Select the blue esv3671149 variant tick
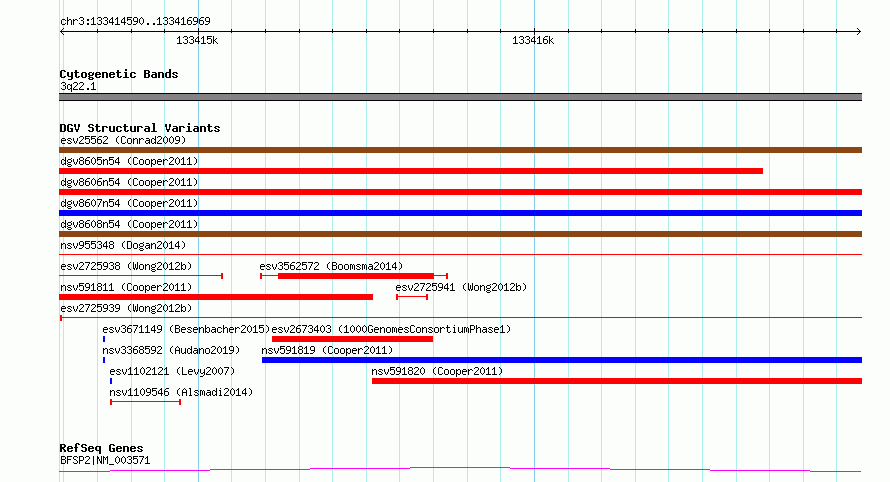This screenshot has height=482, width=890. click(104, 339)
